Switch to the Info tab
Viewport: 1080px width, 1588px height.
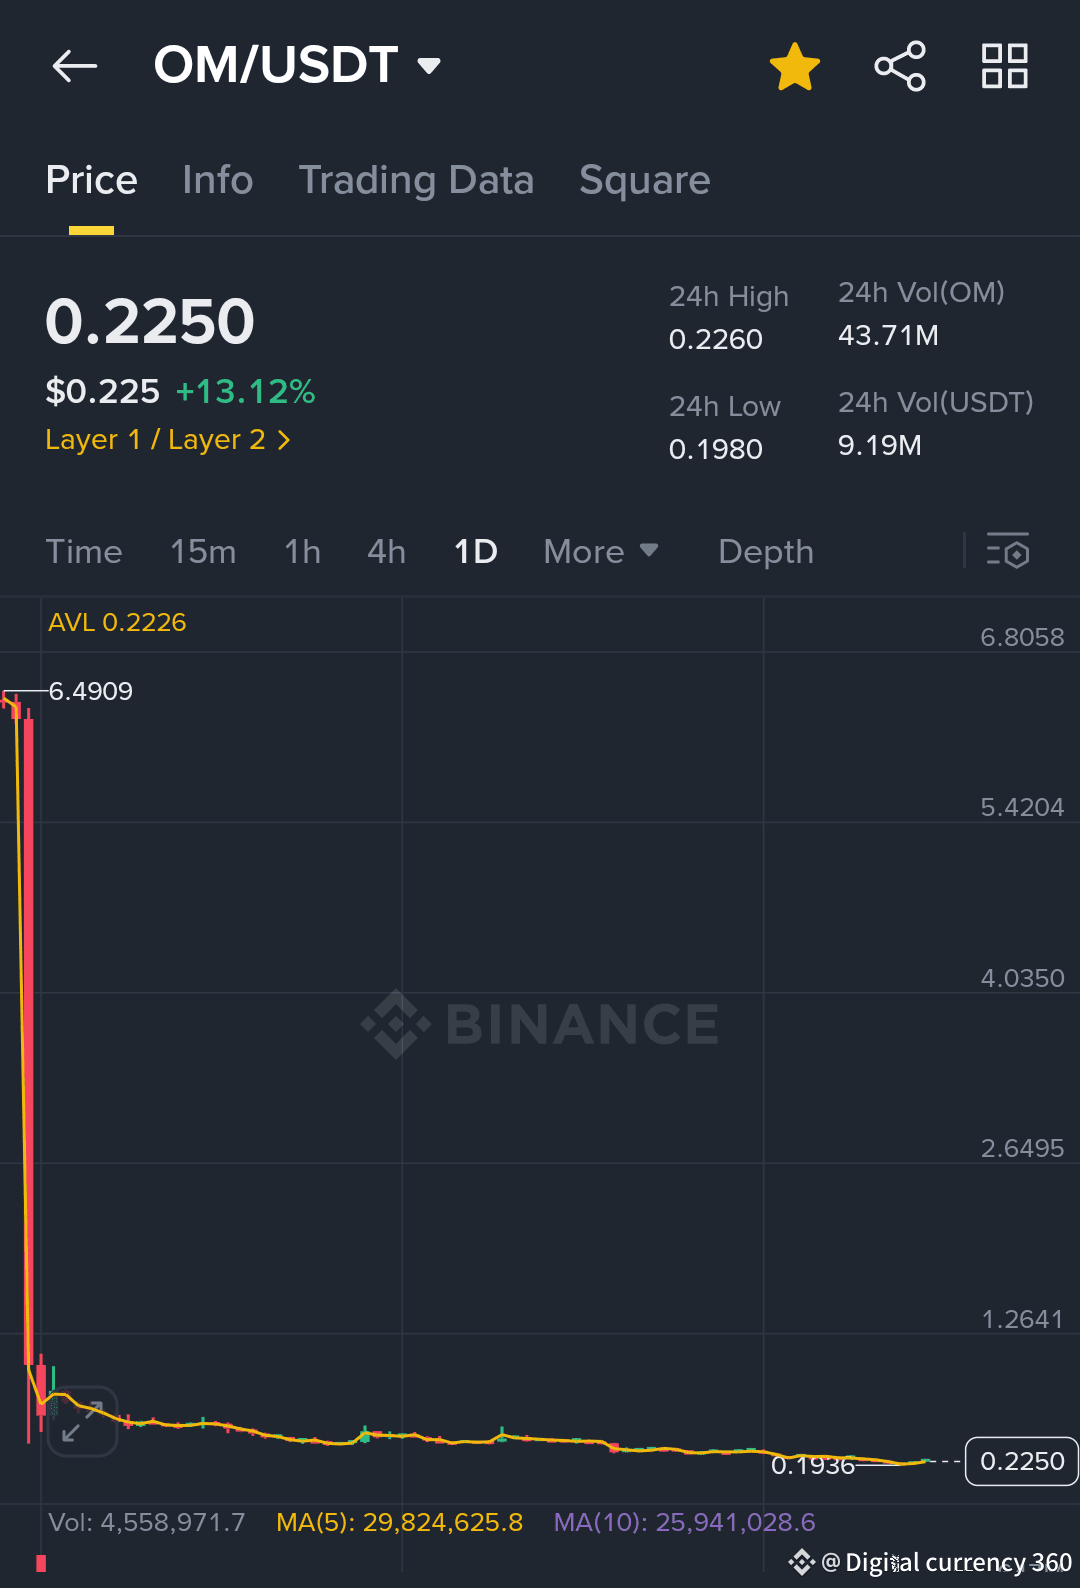point(218,180)
